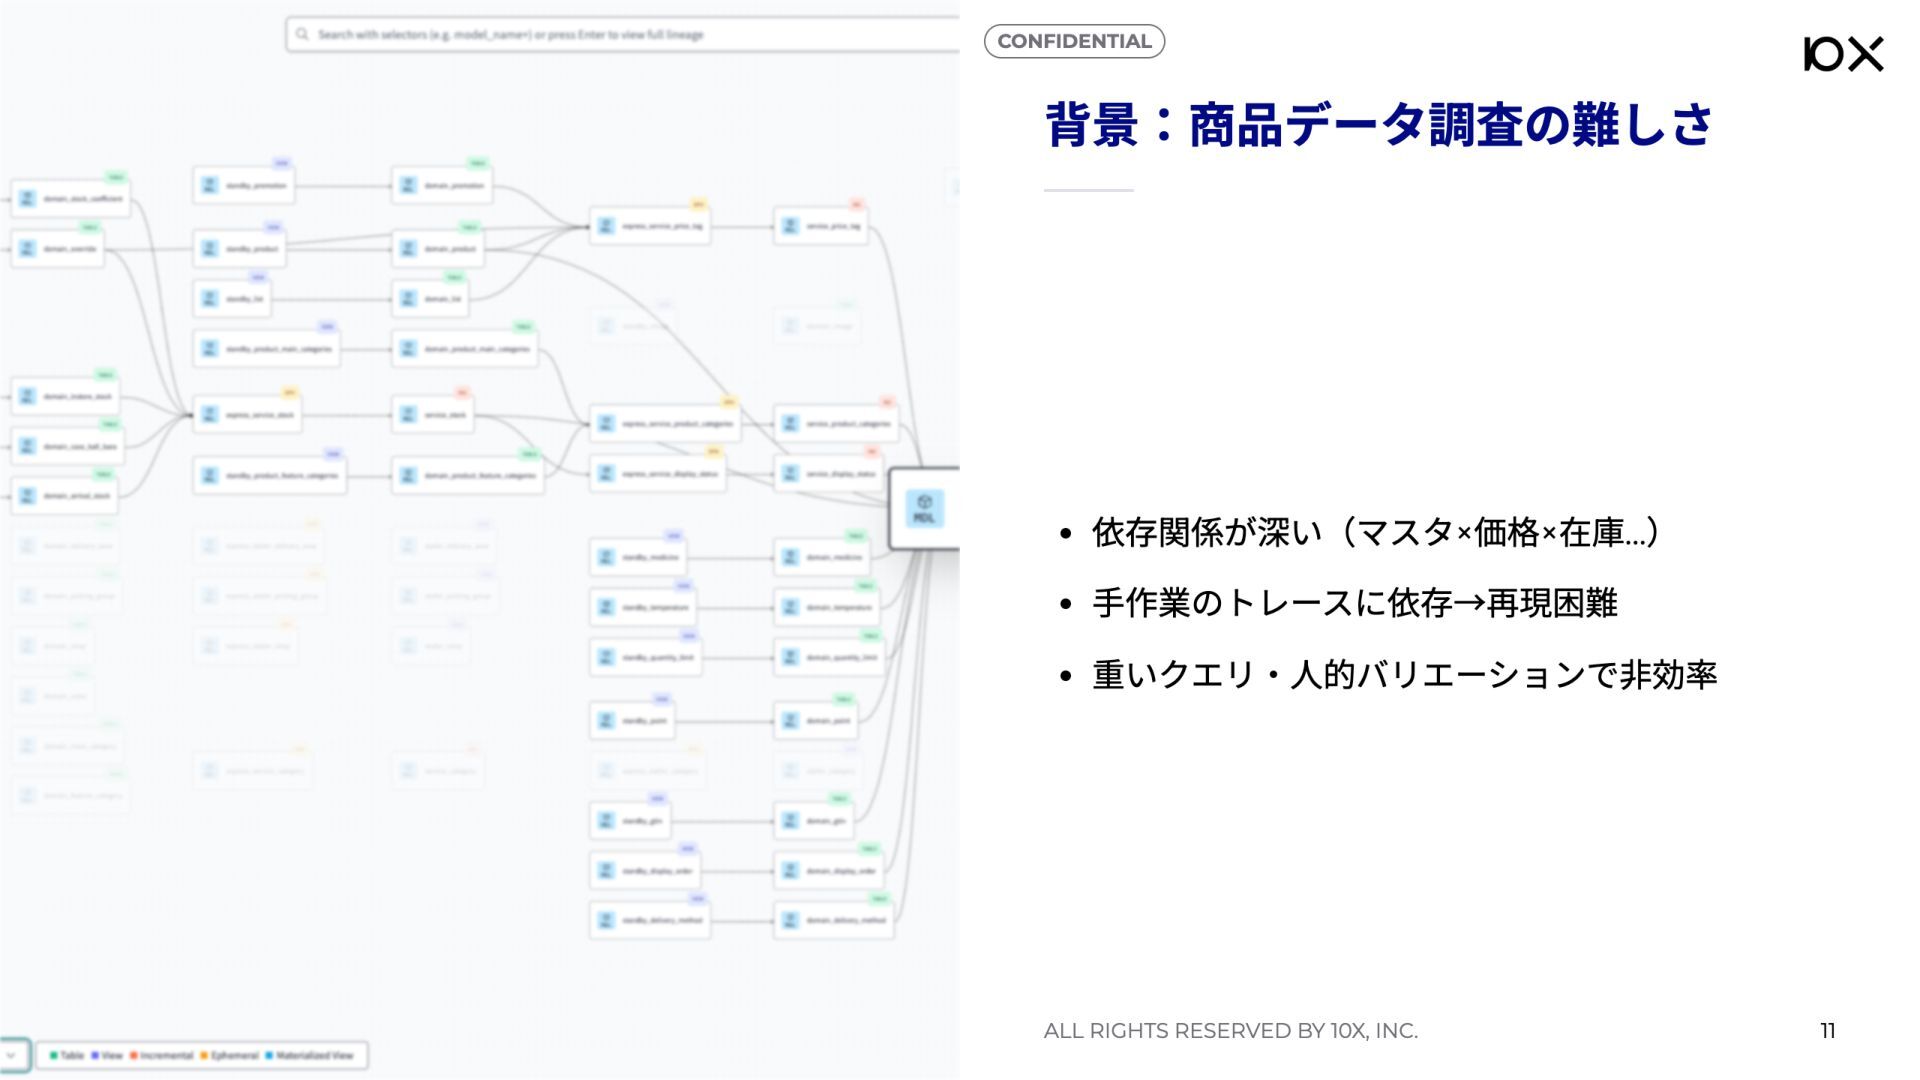Click the model icon on standby_promotion node
The width and height of the screenshot is (1920, 1080).
[209, 186]
